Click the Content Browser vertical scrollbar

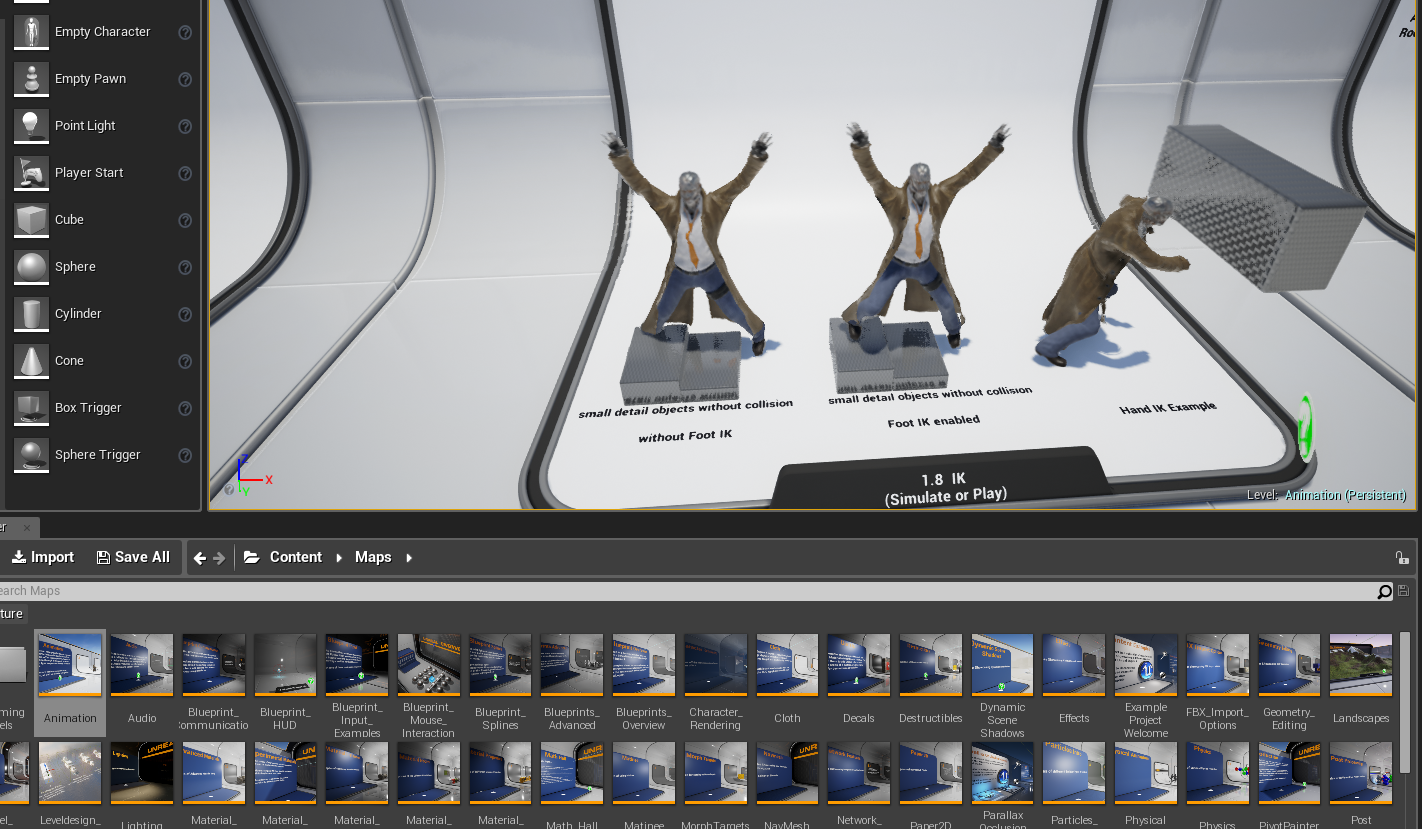coord(1405,702)
